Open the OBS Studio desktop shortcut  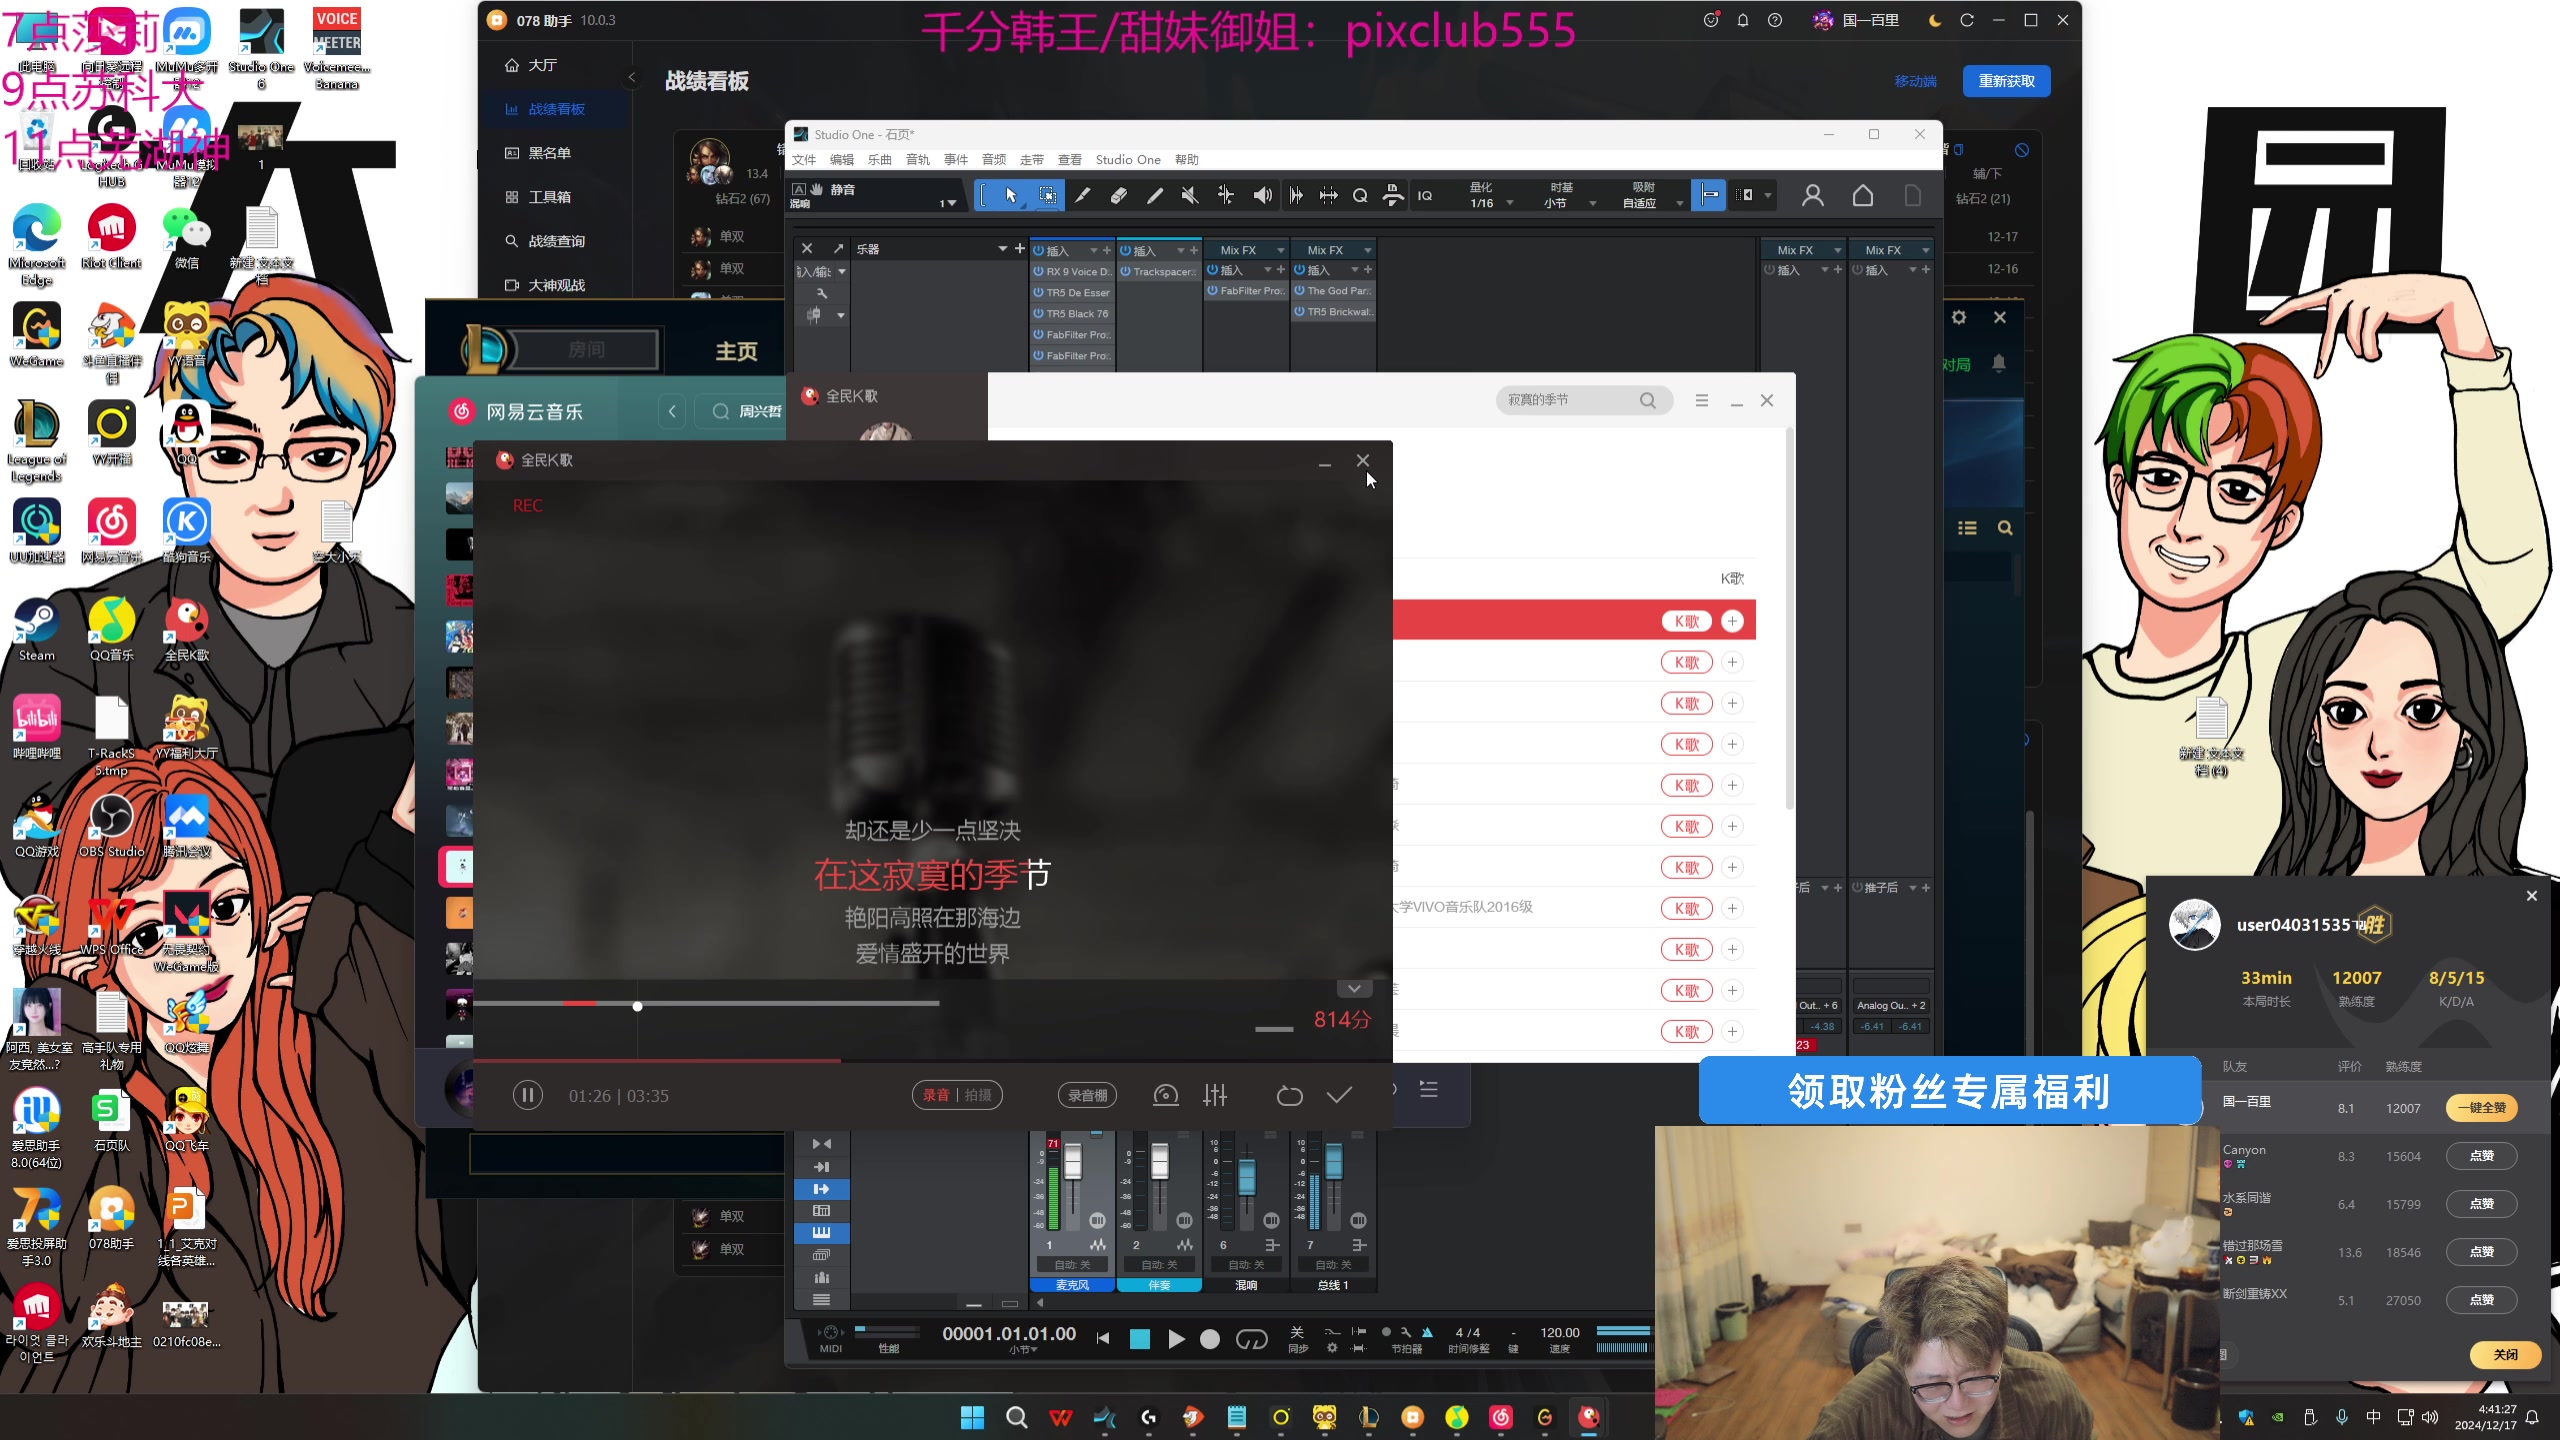tap(112, 826)
